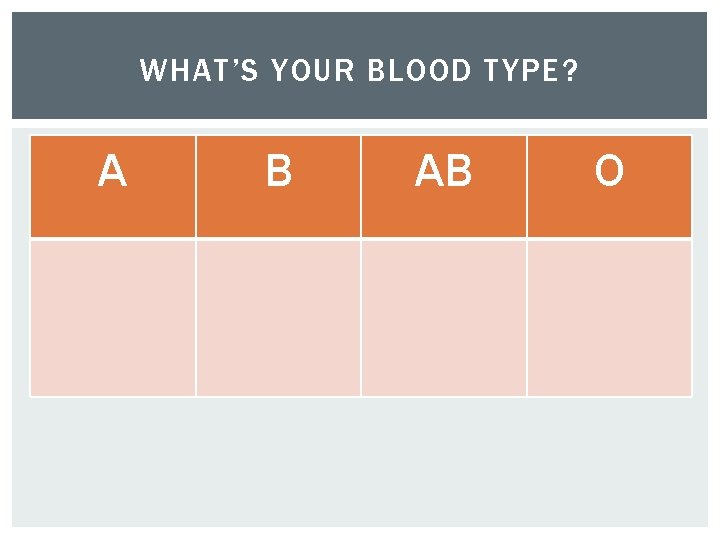Click the empty pink cell under O
This screenshot has height=540, width=720.
(610, 318)
